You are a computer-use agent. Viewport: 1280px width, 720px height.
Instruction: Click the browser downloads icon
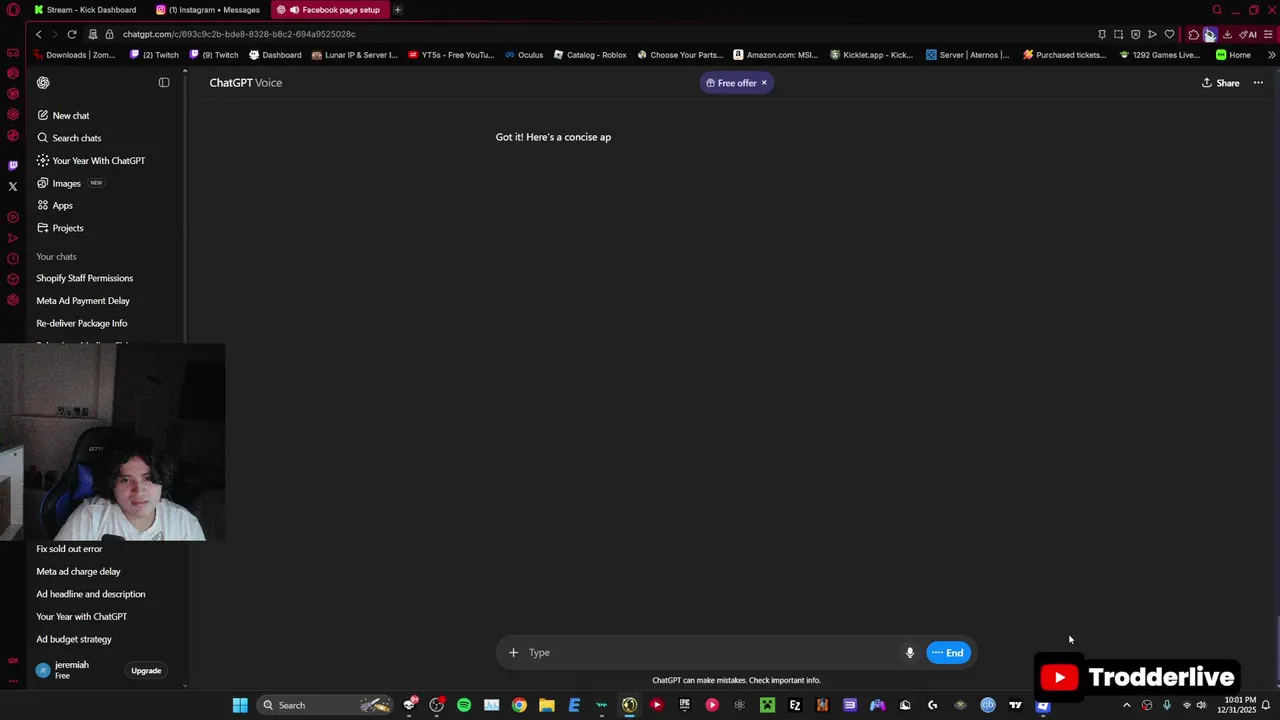(1227, 34)
